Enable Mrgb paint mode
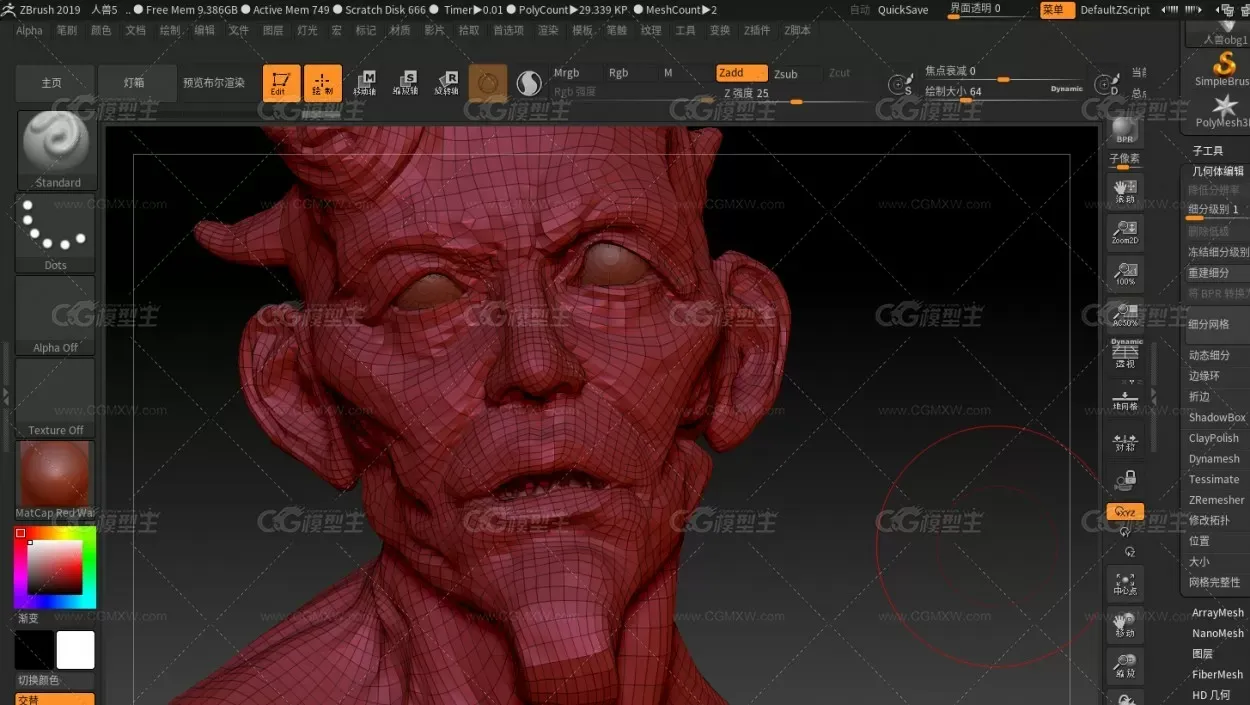Image resolution: width=1250 pixels, height=705 pixels. [566, 73]
